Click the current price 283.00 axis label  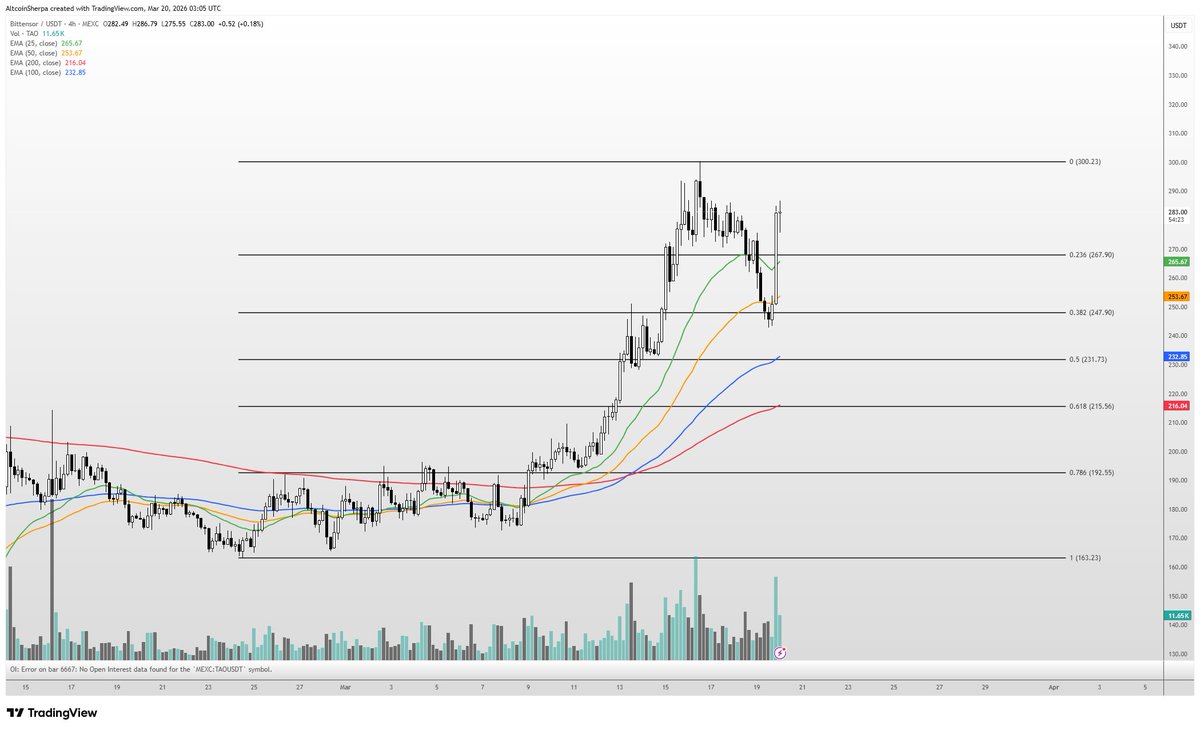point(1177,212)
